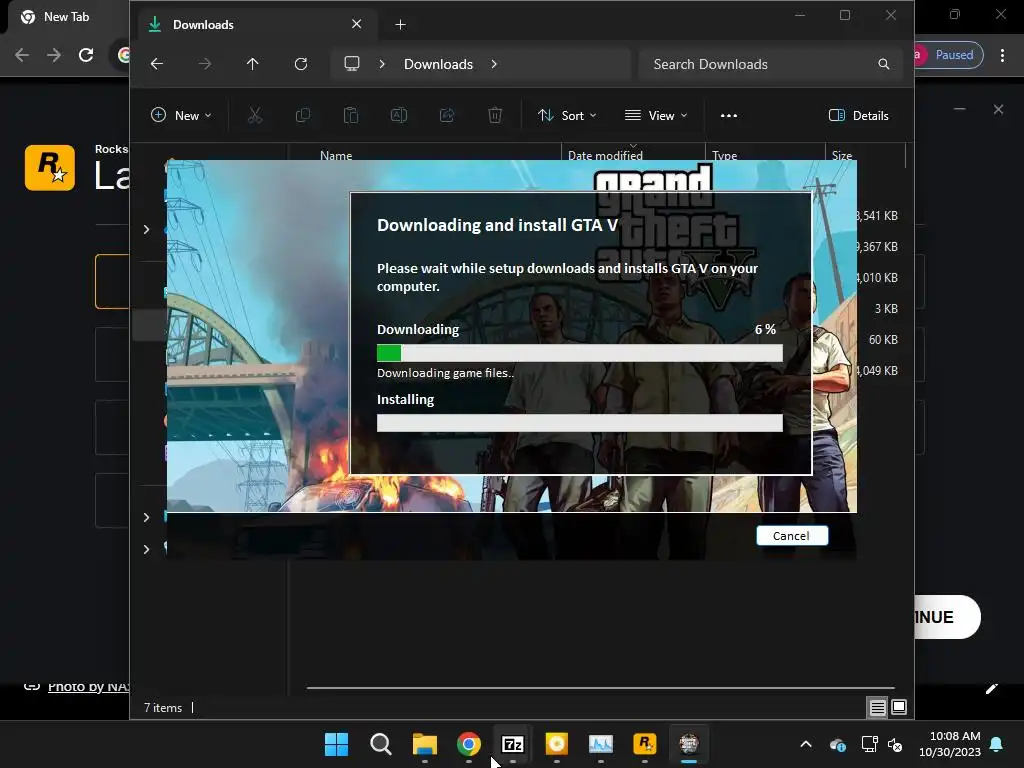Open the New item dropdown
Image resolution: width=1024 pixels, height=768 pixels.
pyautogui.click(x=181, y=116)
